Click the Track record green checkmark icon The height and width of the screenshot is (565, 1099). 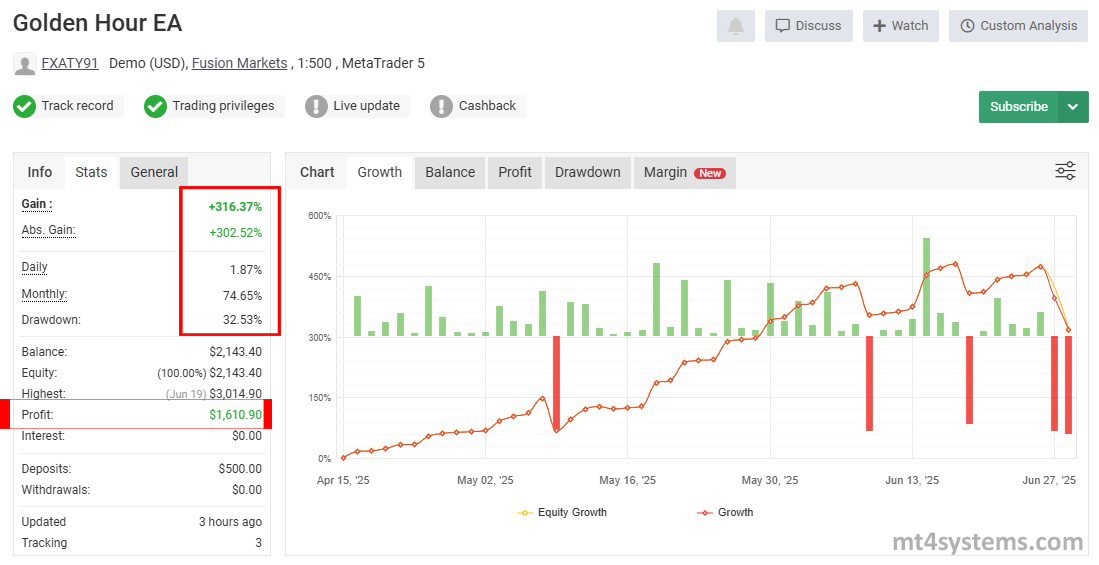[x=25, y=106]
